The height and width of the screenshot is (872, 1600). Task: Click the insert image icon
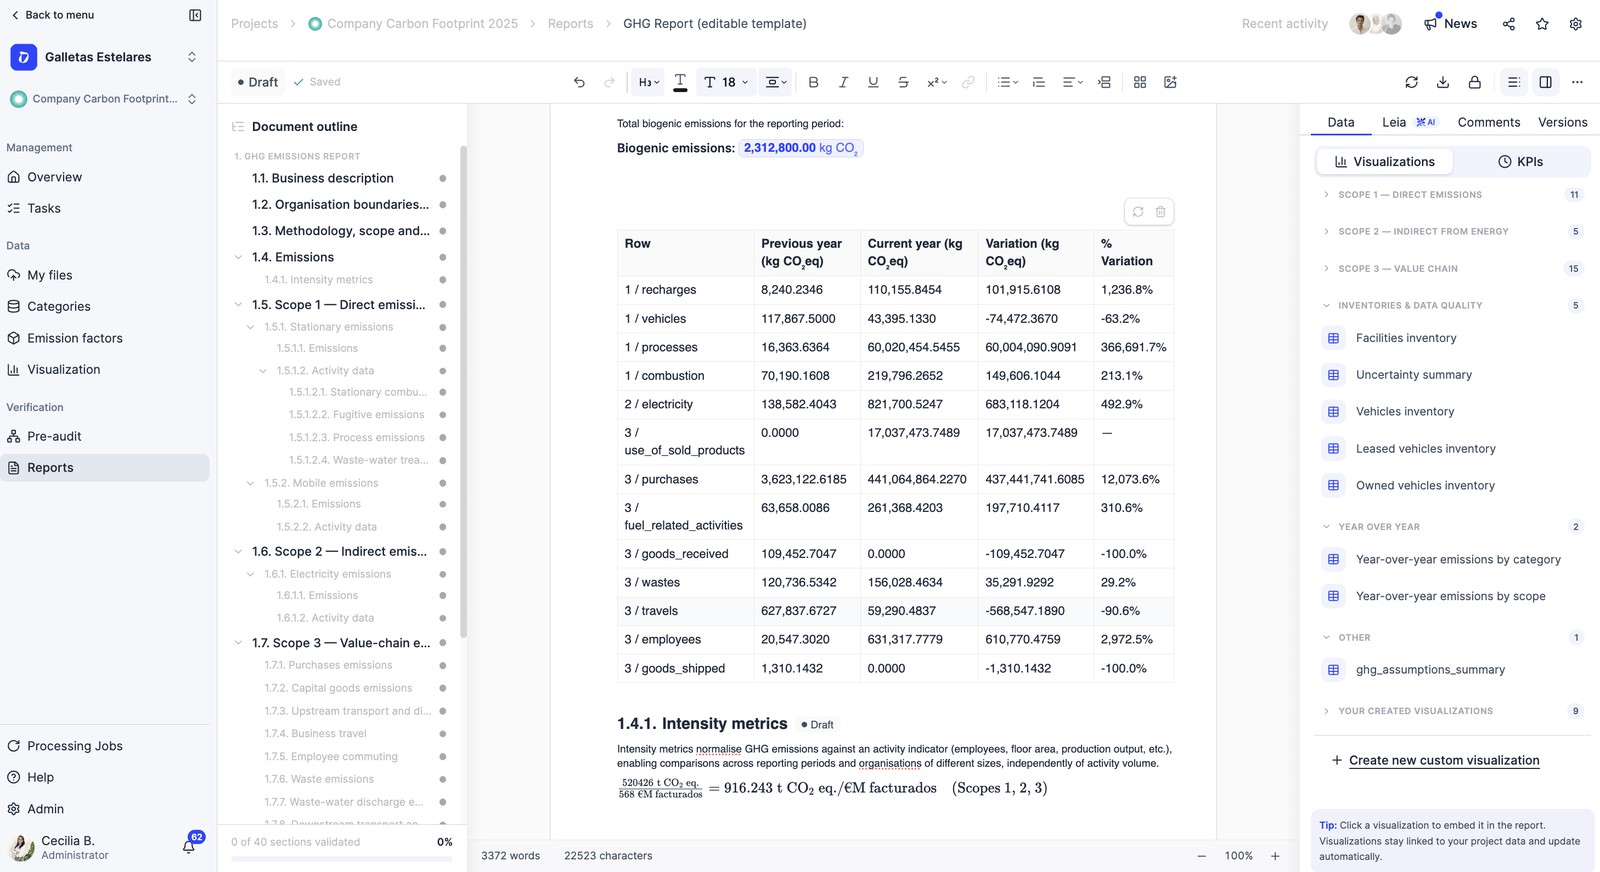pos(1170,82)
